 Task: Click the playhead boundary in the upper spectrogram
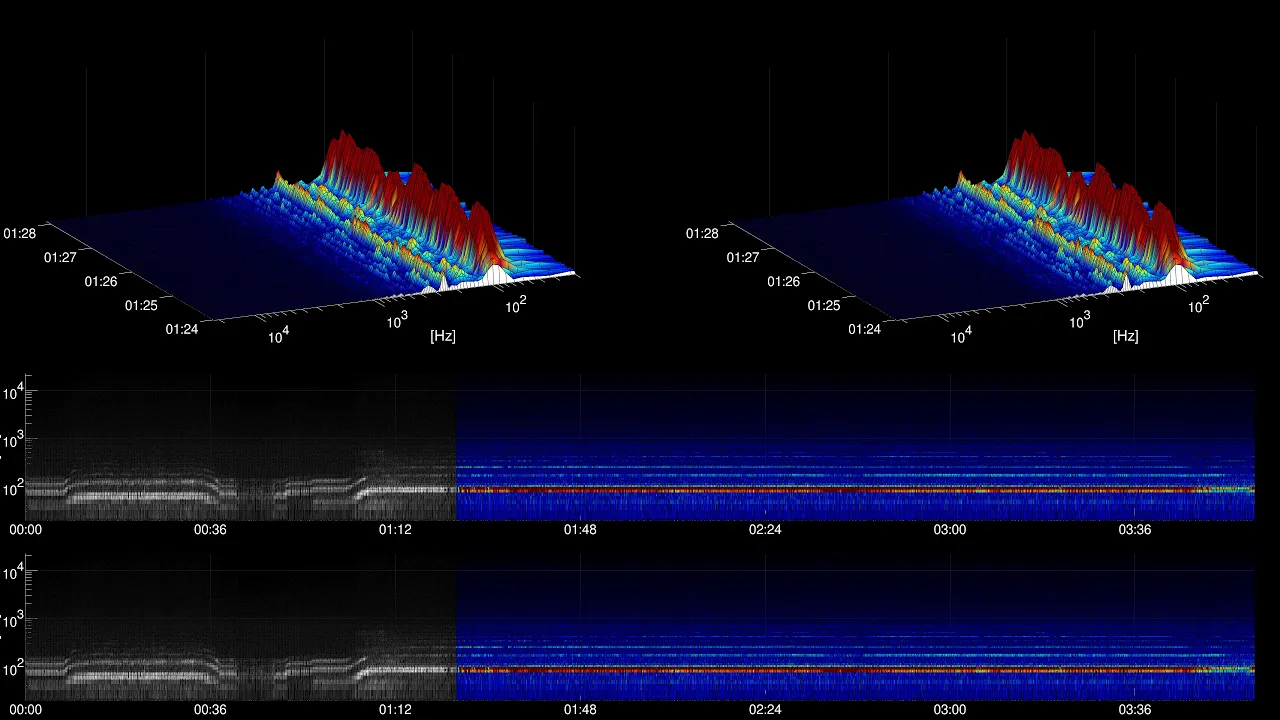456,448
